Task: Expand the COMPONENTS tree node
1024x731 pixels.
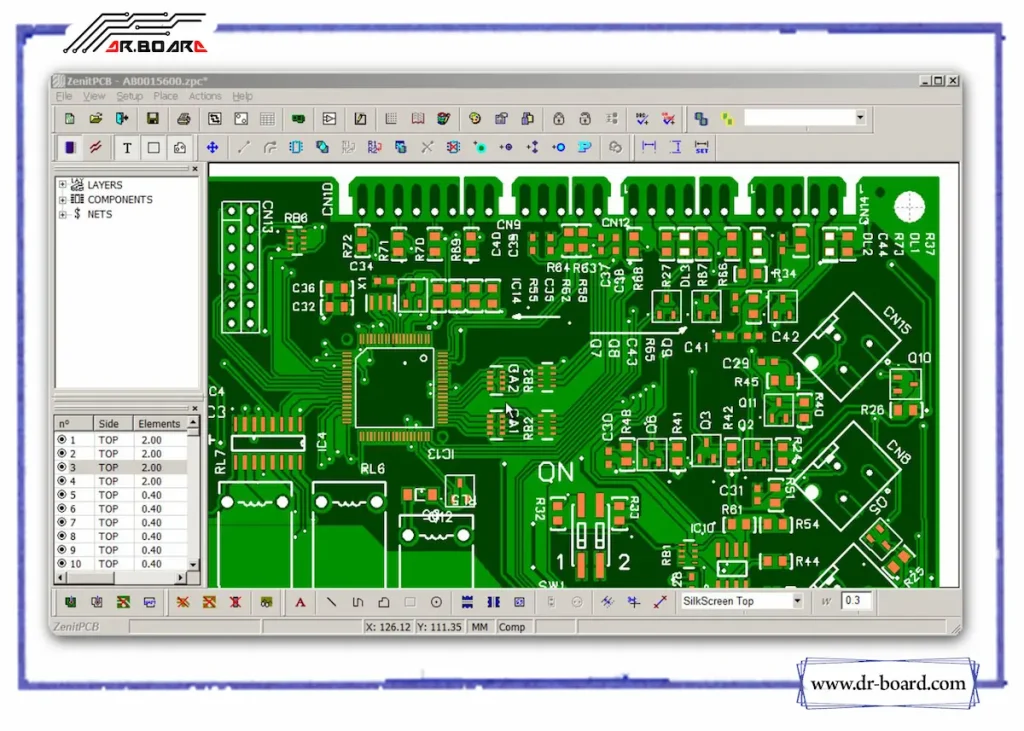Action: 63,199
